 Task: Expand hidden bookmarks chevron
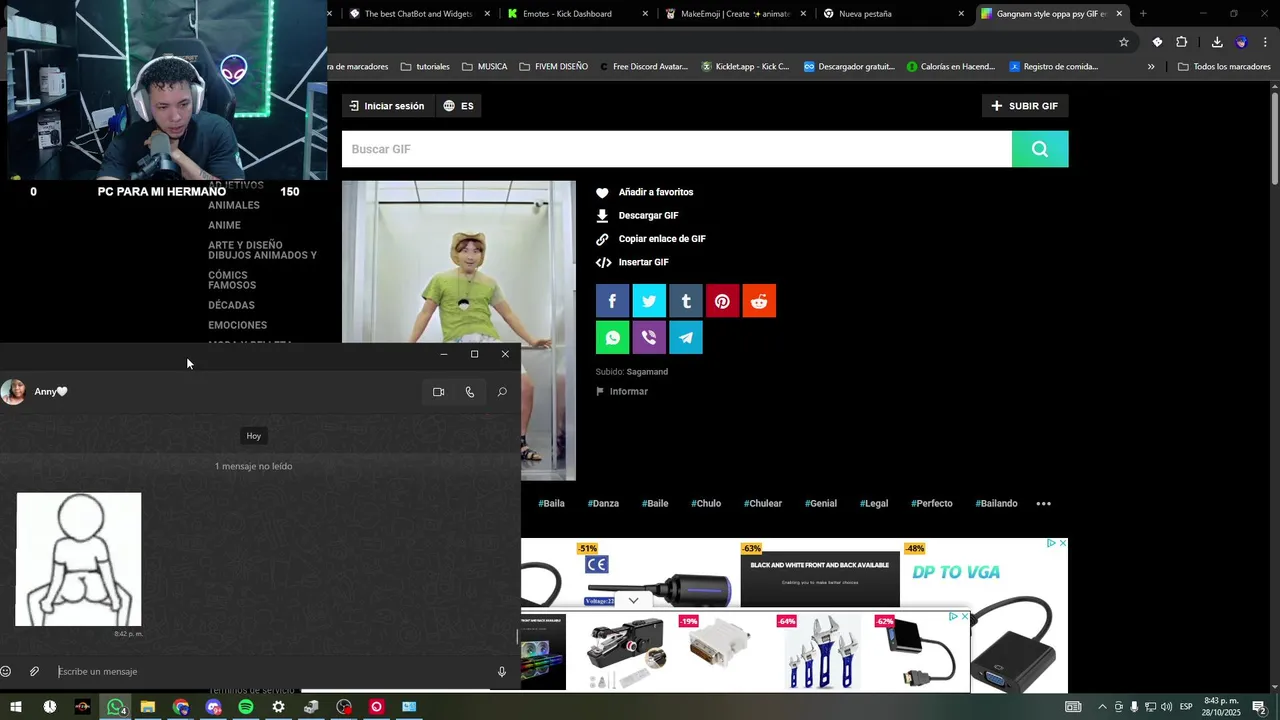click(x=1151, y=67)
